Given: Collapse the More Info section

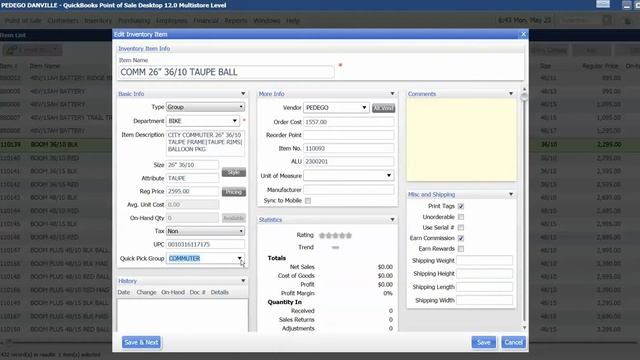Looking at the screenshot, I should pyautogui.click(x=392, y=94).
